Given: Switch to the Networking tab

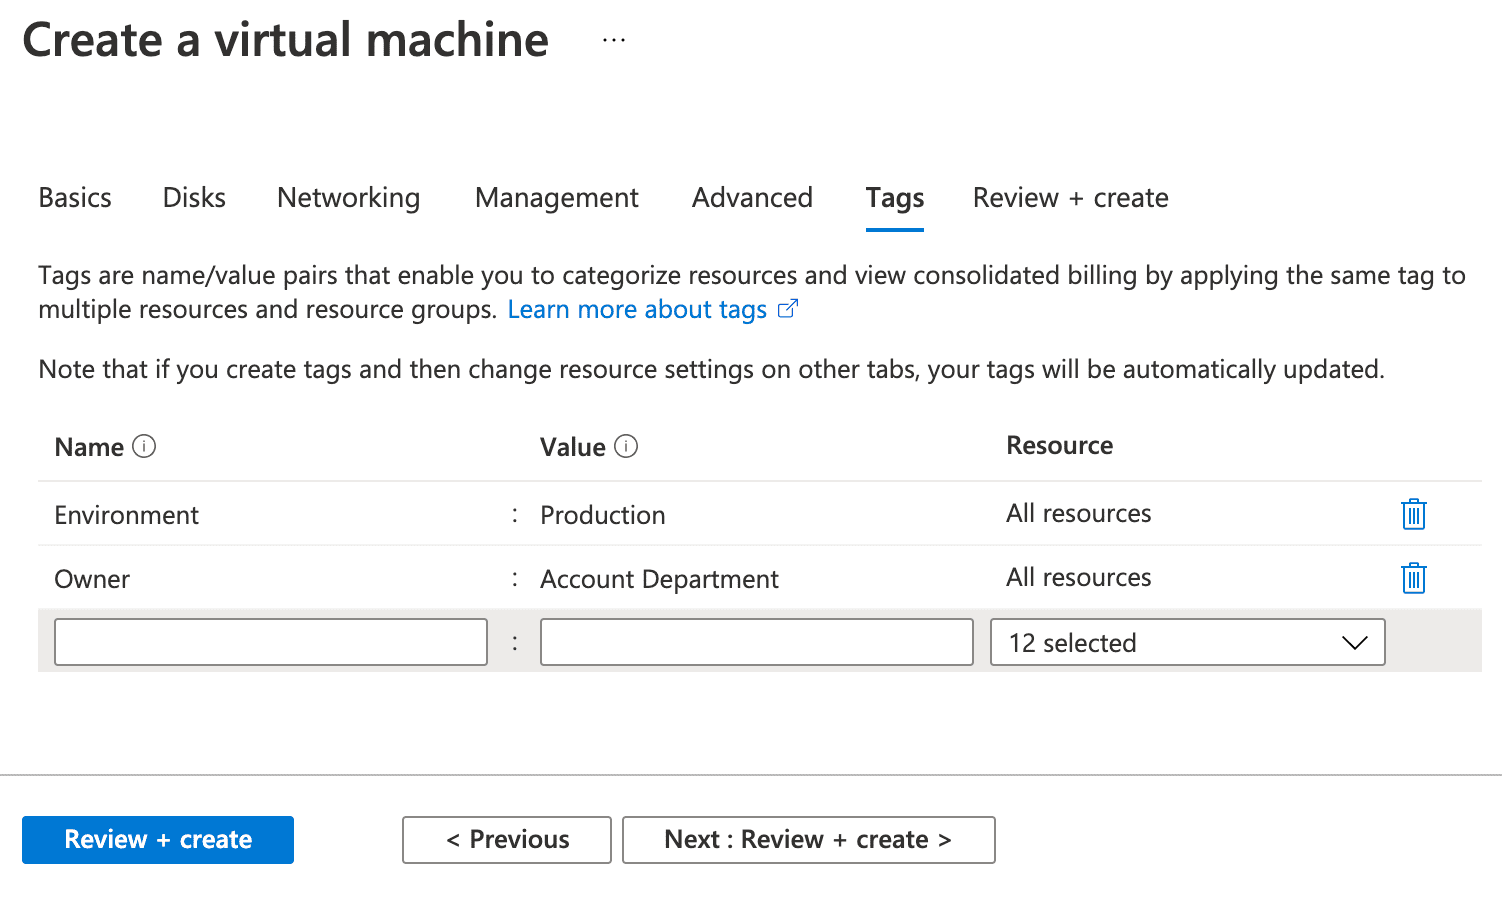Looking at the screenshot, I should (348, 197).
